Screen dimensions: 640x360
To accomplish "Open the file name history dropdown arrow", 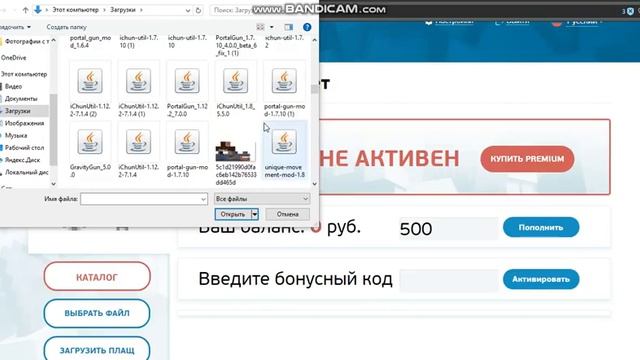I will coord(203,199).
